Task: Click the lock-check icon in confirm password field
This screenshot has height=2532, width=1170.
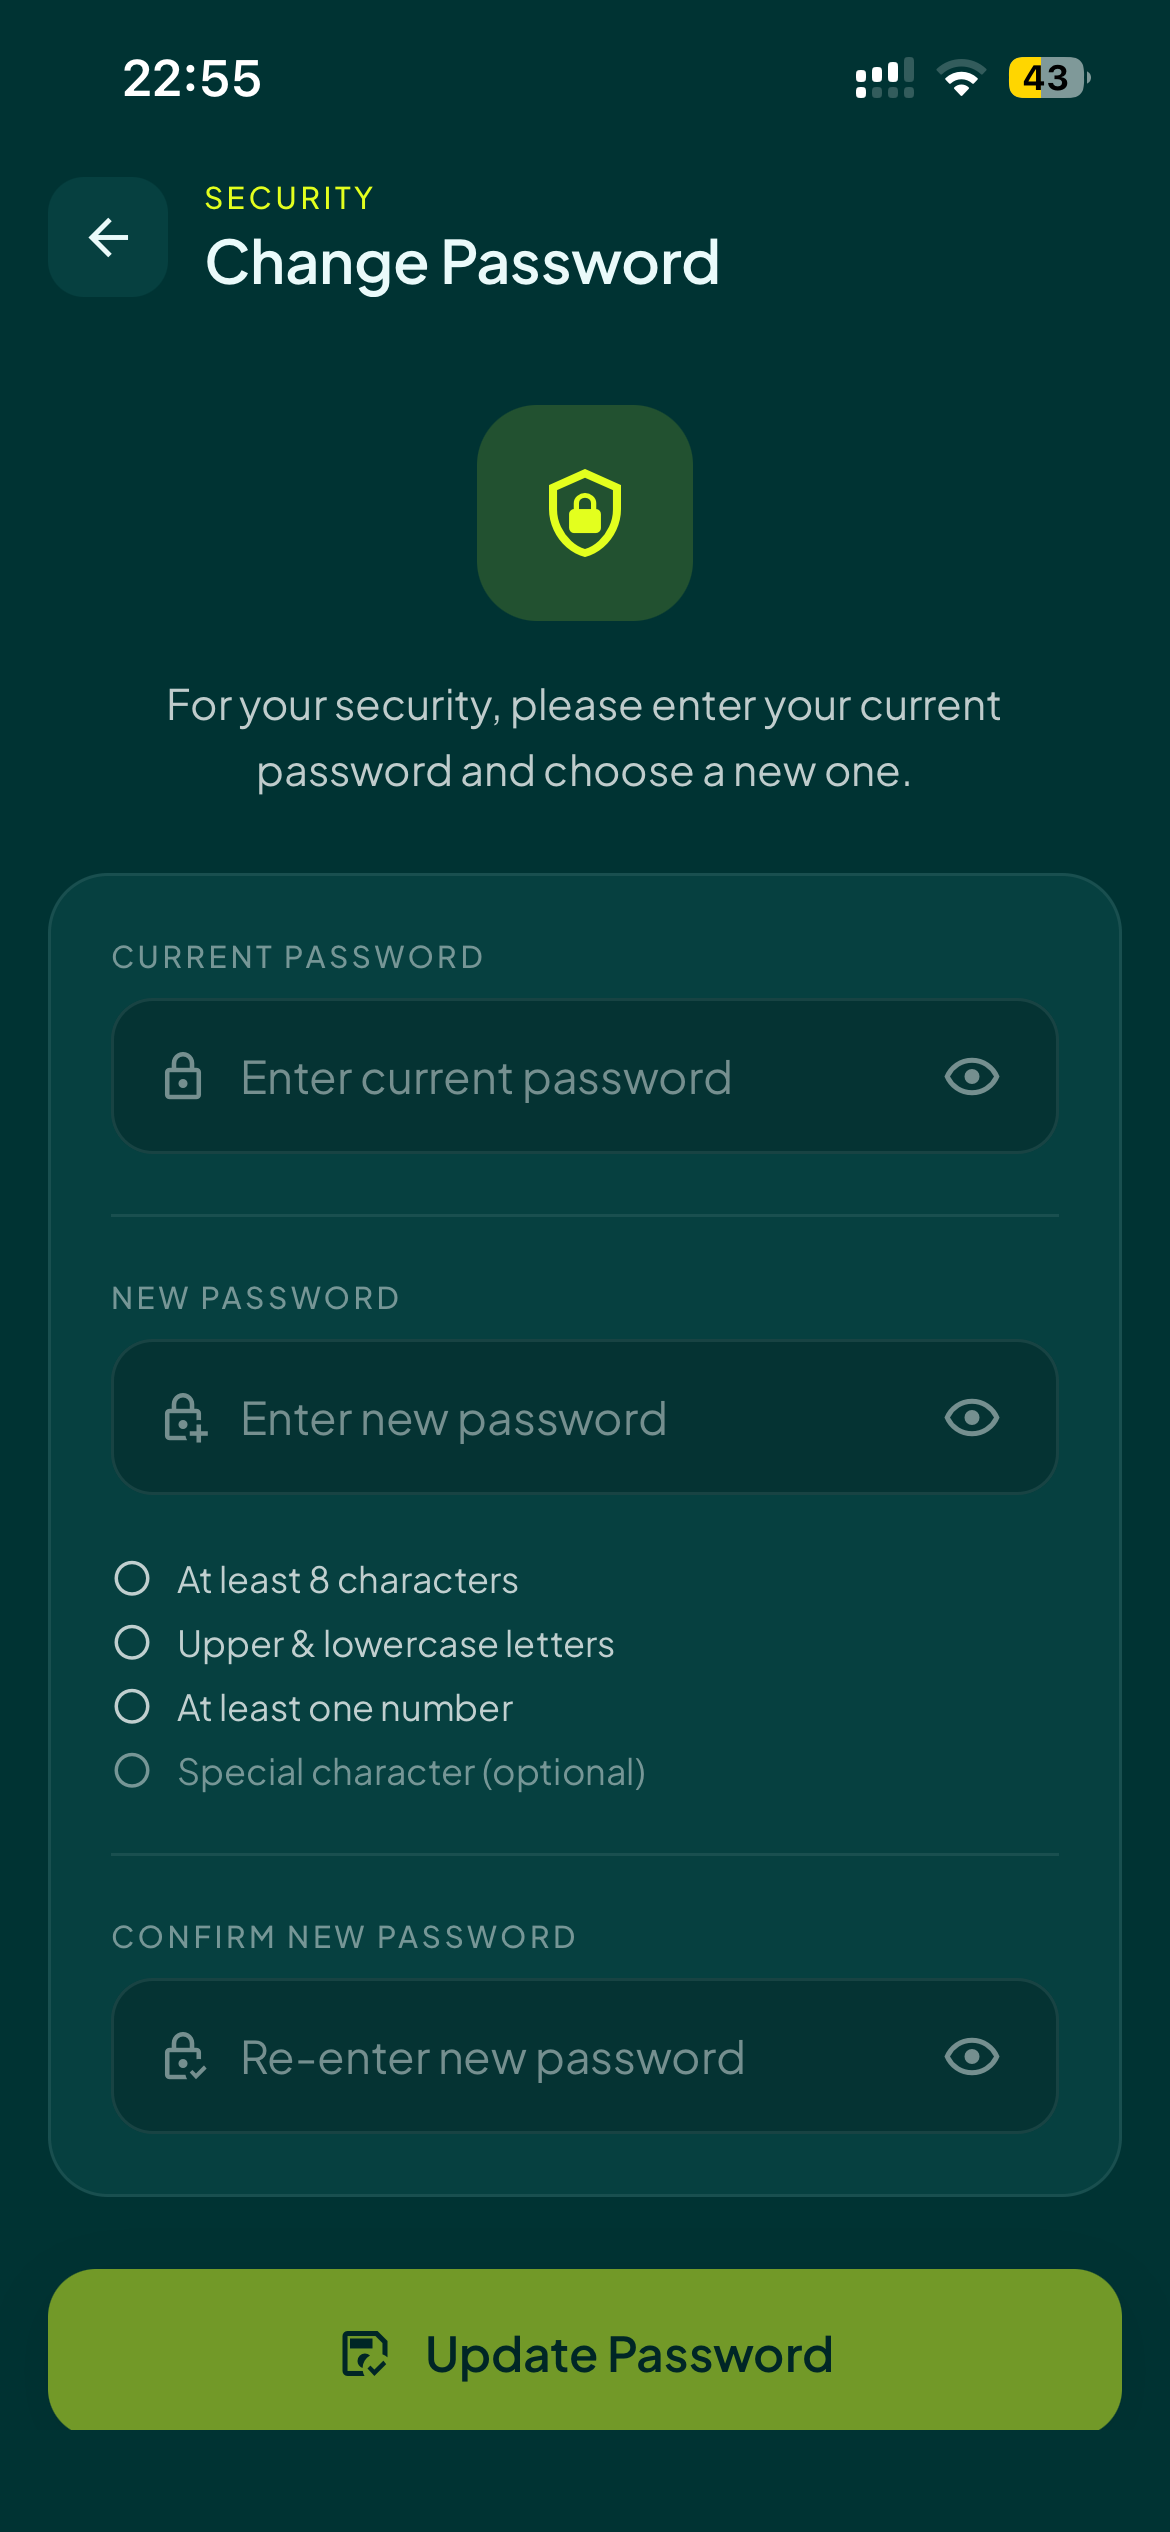Action: (x=185, y=2057)
